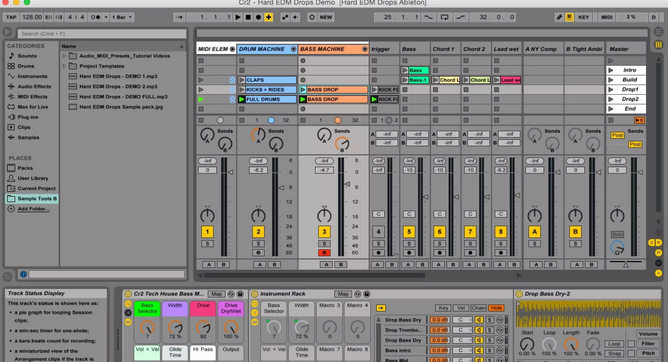Toggle the yellow MIDI Arrangement Overdub plus button

point(268,17)
